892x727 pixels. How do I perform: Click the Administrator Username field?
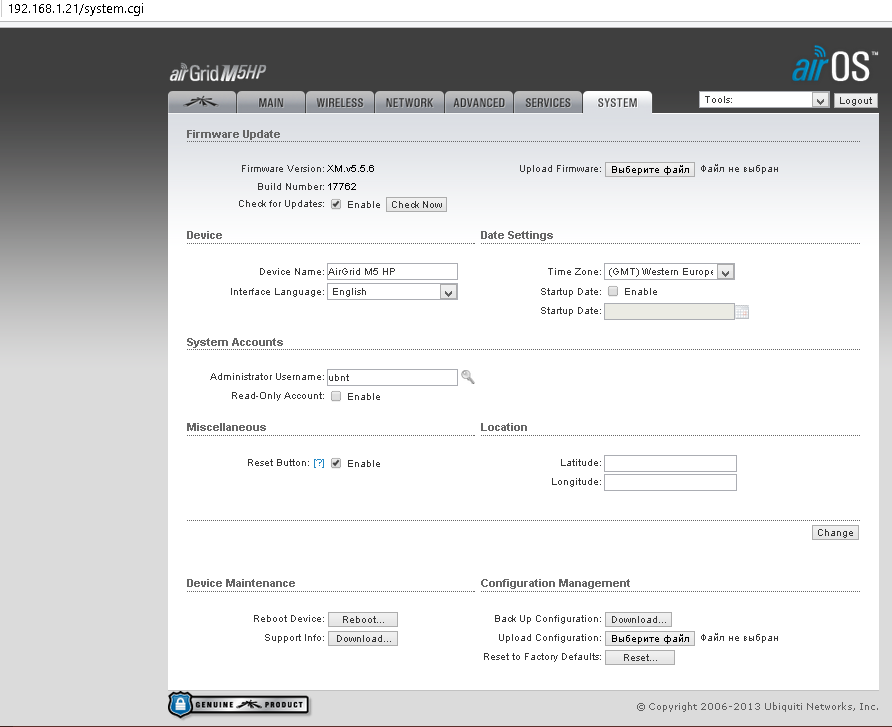pos(392,377)
